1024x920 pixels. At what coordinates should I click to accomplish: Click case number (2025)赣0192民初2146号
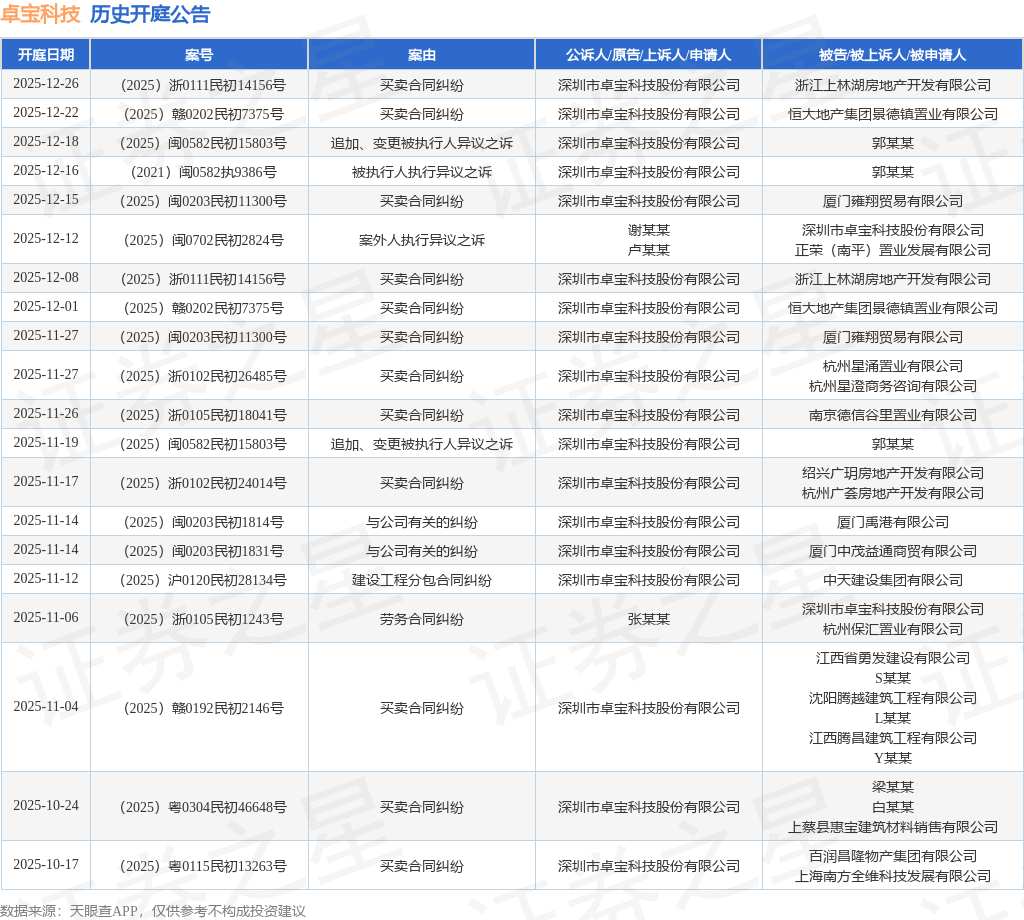(x=204, y=708)
